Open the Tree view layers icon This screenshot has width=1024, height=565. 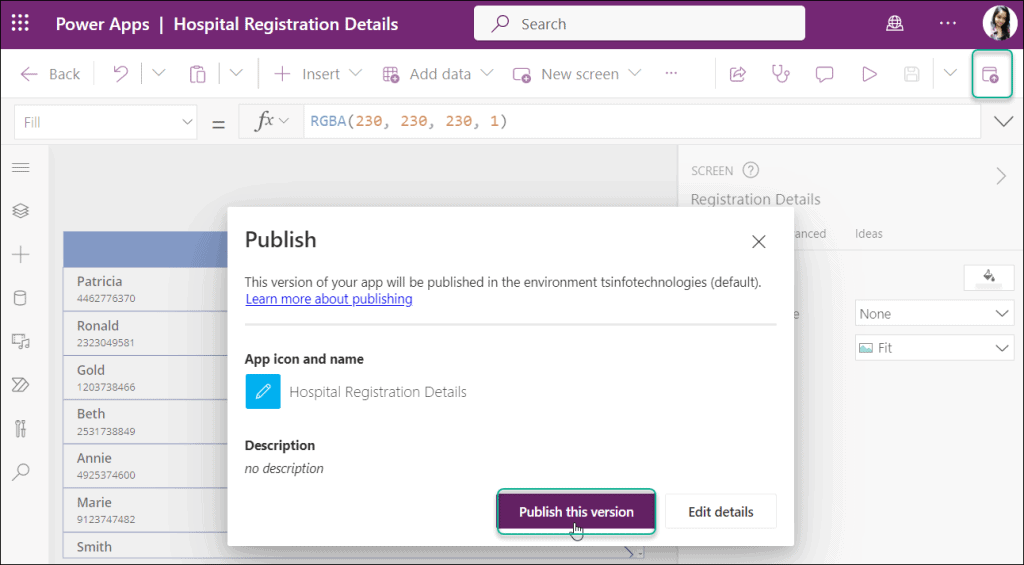(x=21, y=211)
